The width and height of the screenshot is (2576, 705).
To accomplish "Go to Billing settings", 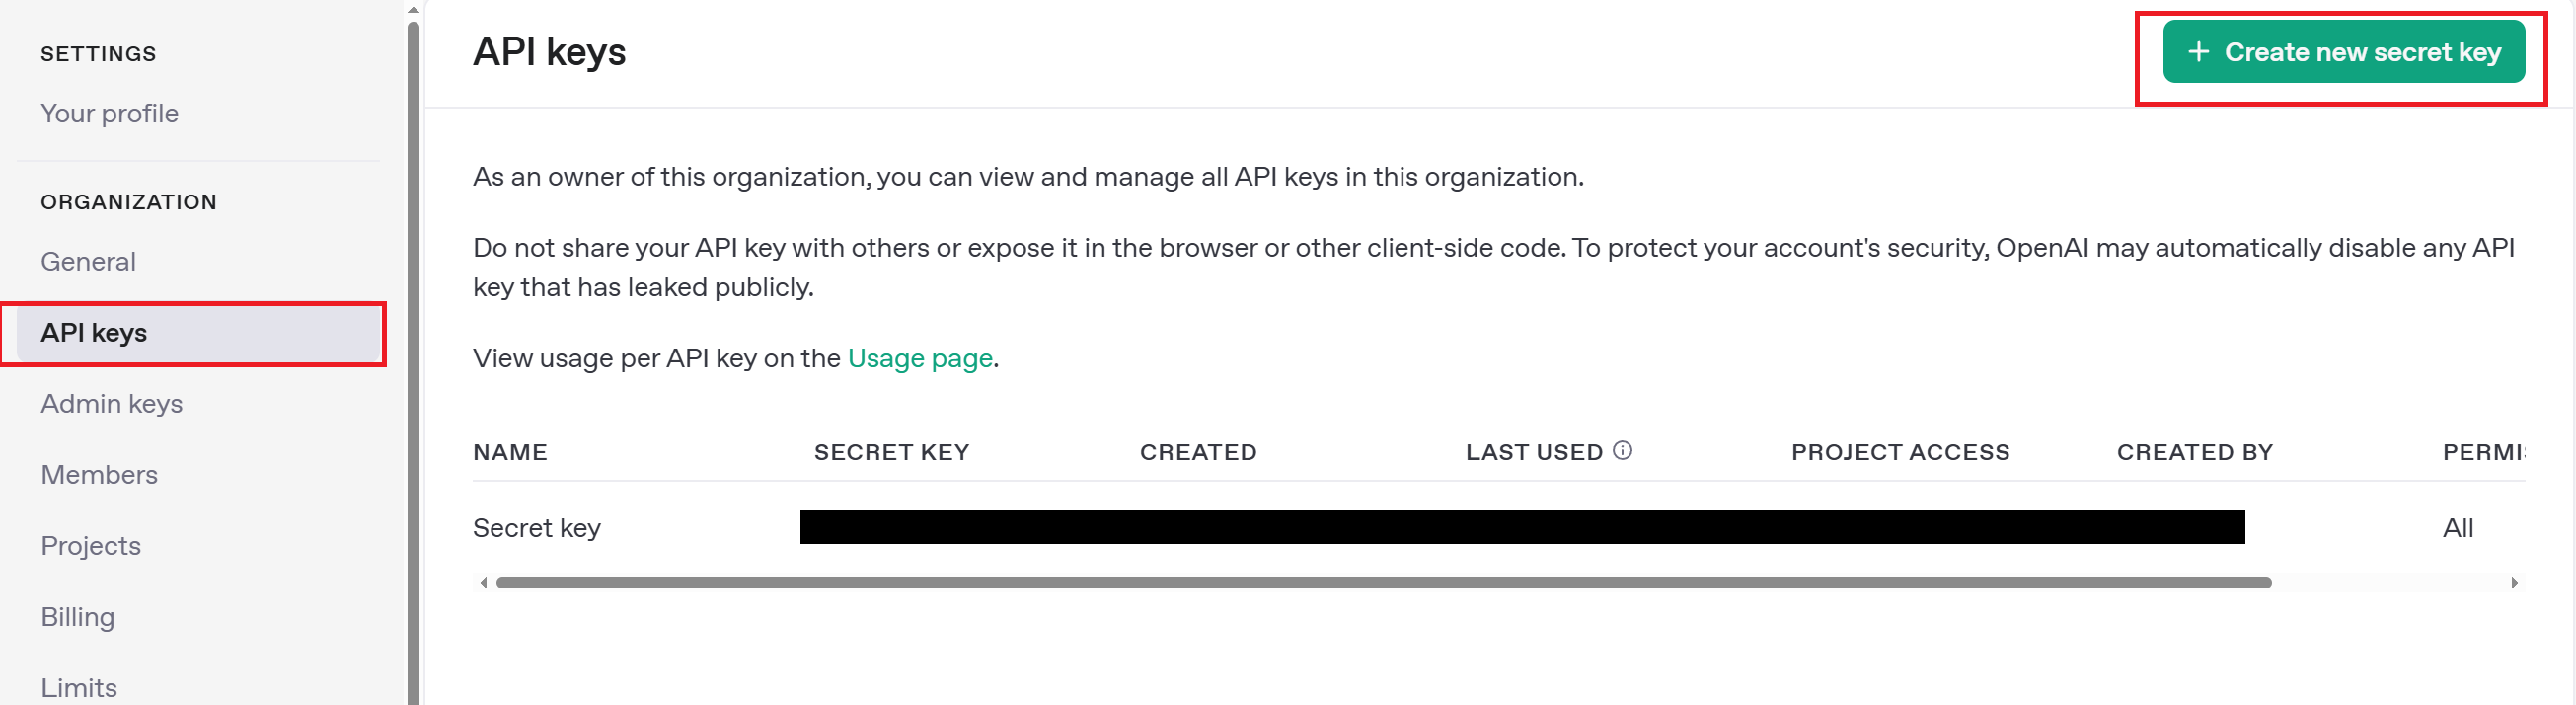I will [78, 617].
